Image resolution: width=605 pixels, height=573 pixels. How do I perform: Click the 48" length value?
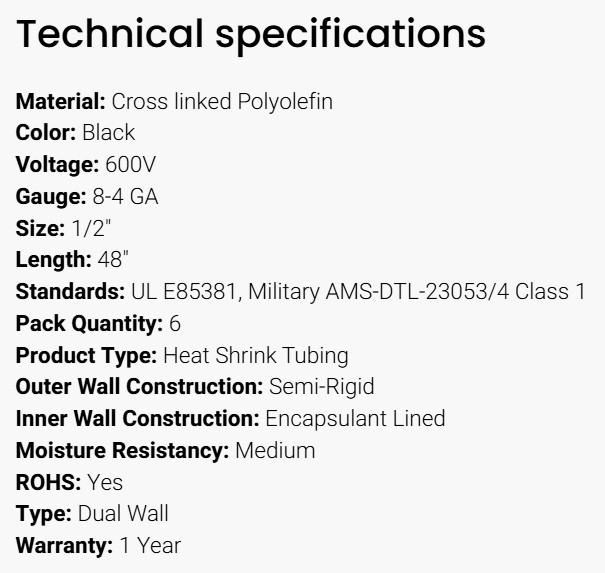point(113,260)
